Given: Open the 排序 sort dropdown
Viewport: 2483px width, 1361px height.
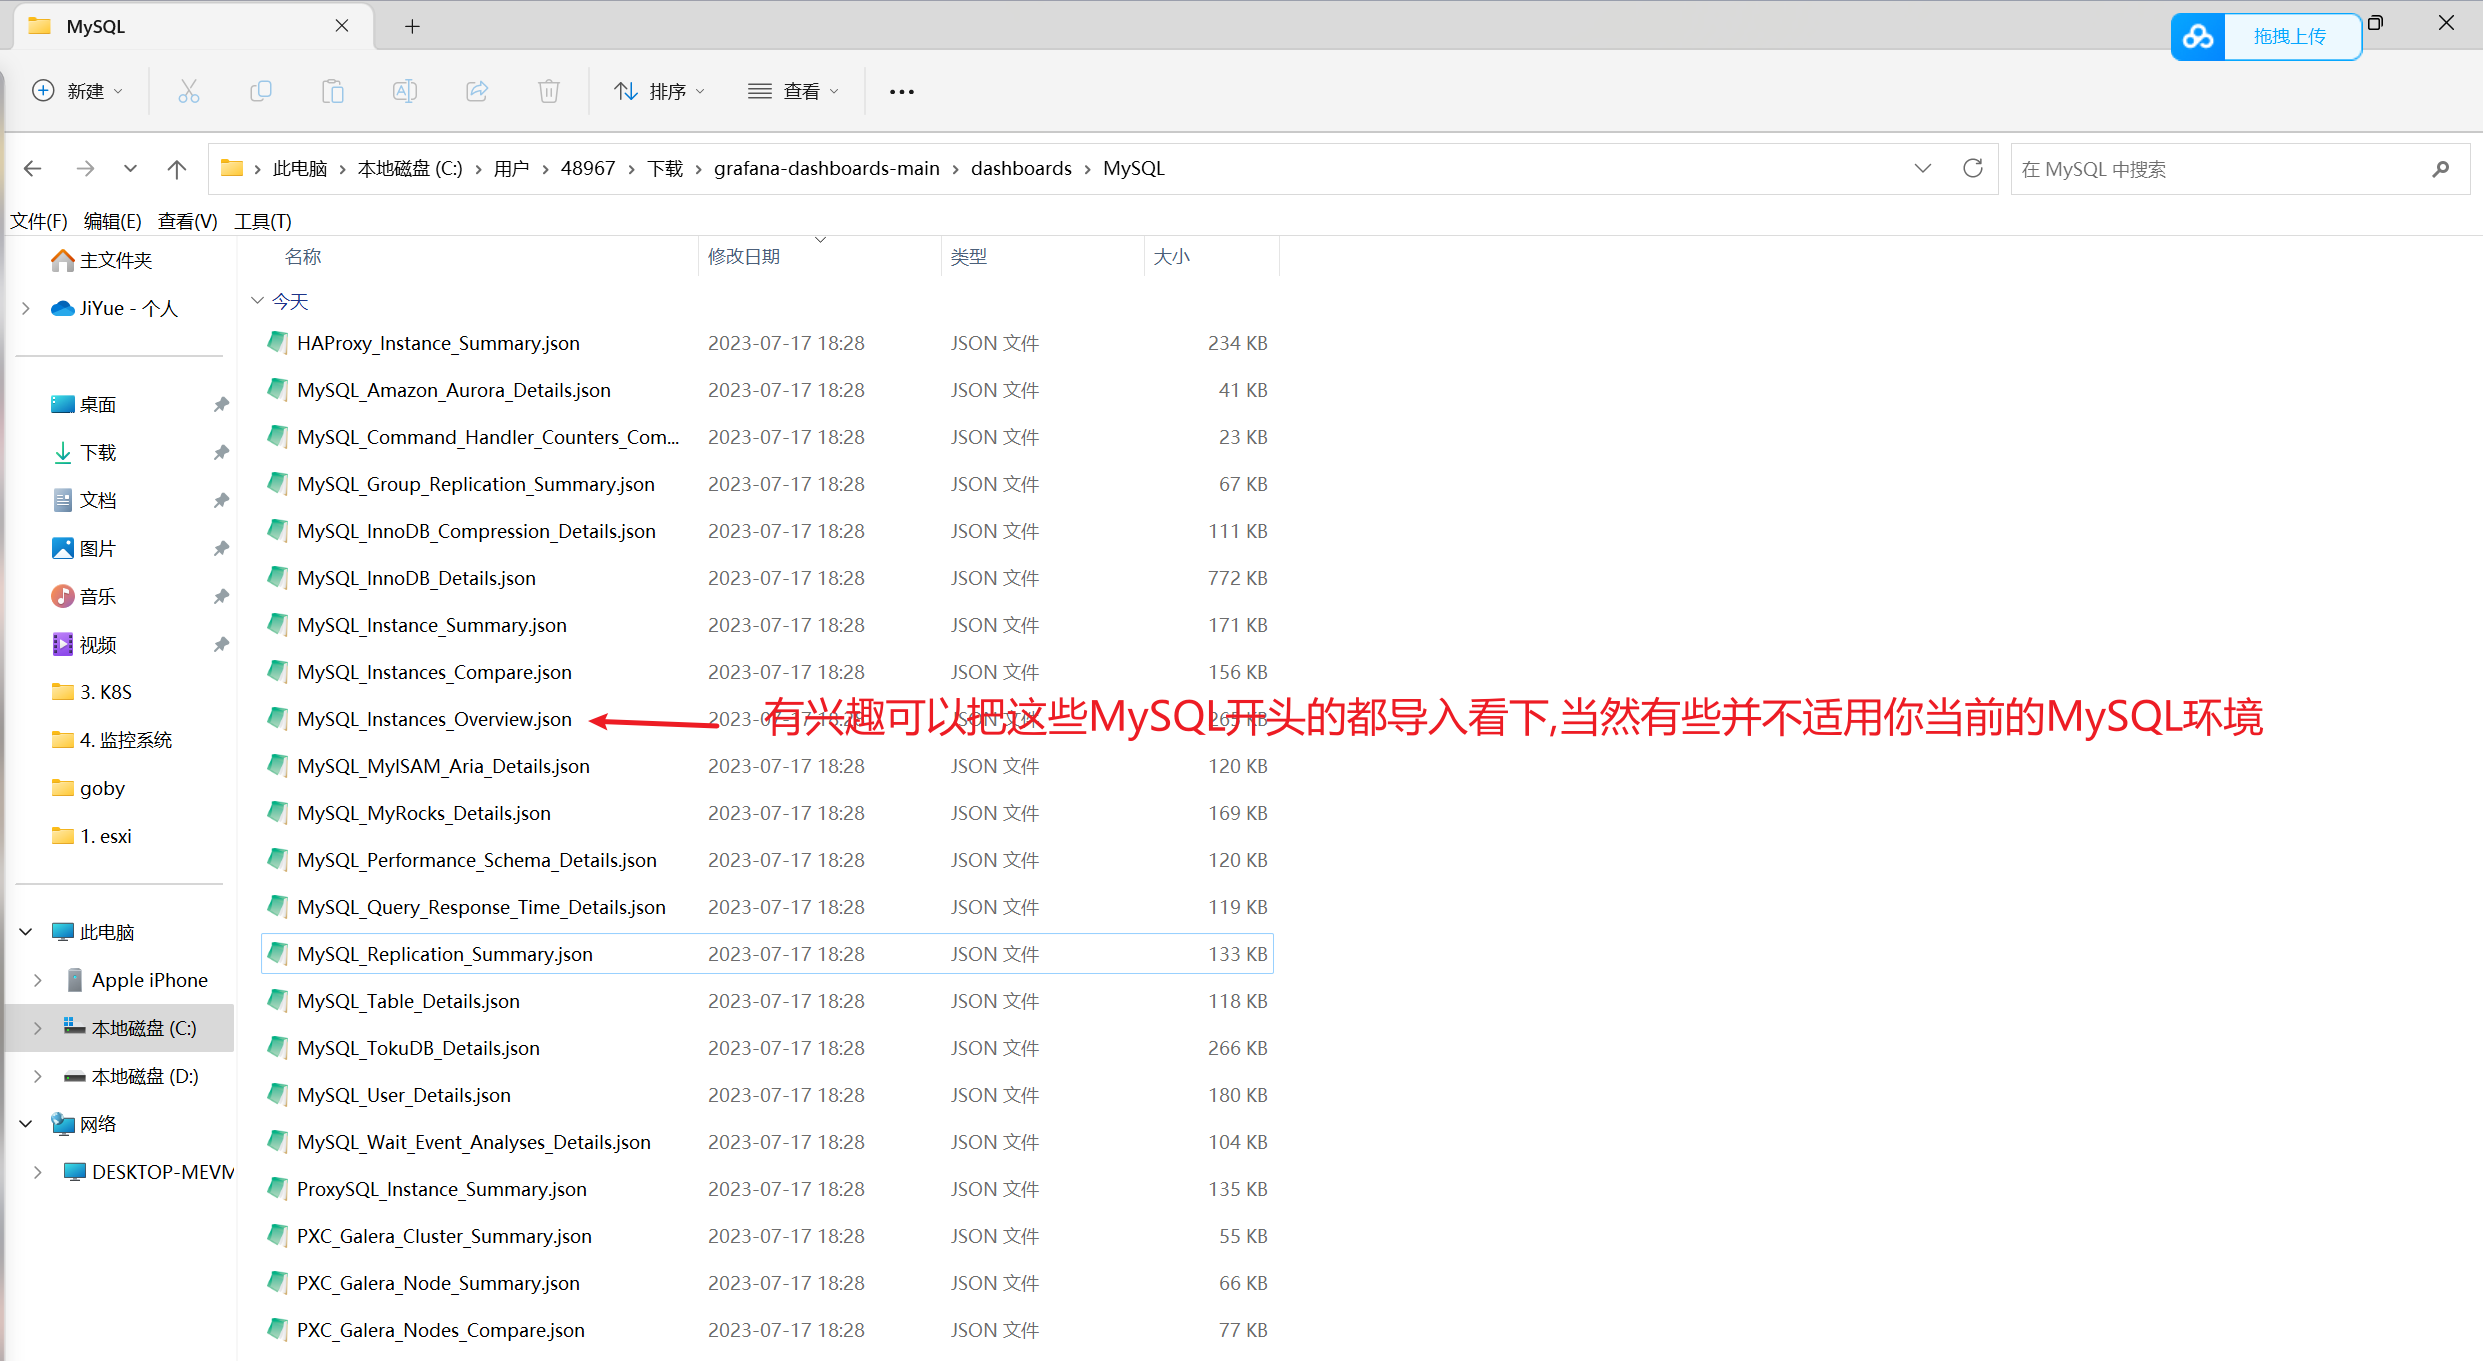Looking at the screenshot, I should tap(660, 92).
